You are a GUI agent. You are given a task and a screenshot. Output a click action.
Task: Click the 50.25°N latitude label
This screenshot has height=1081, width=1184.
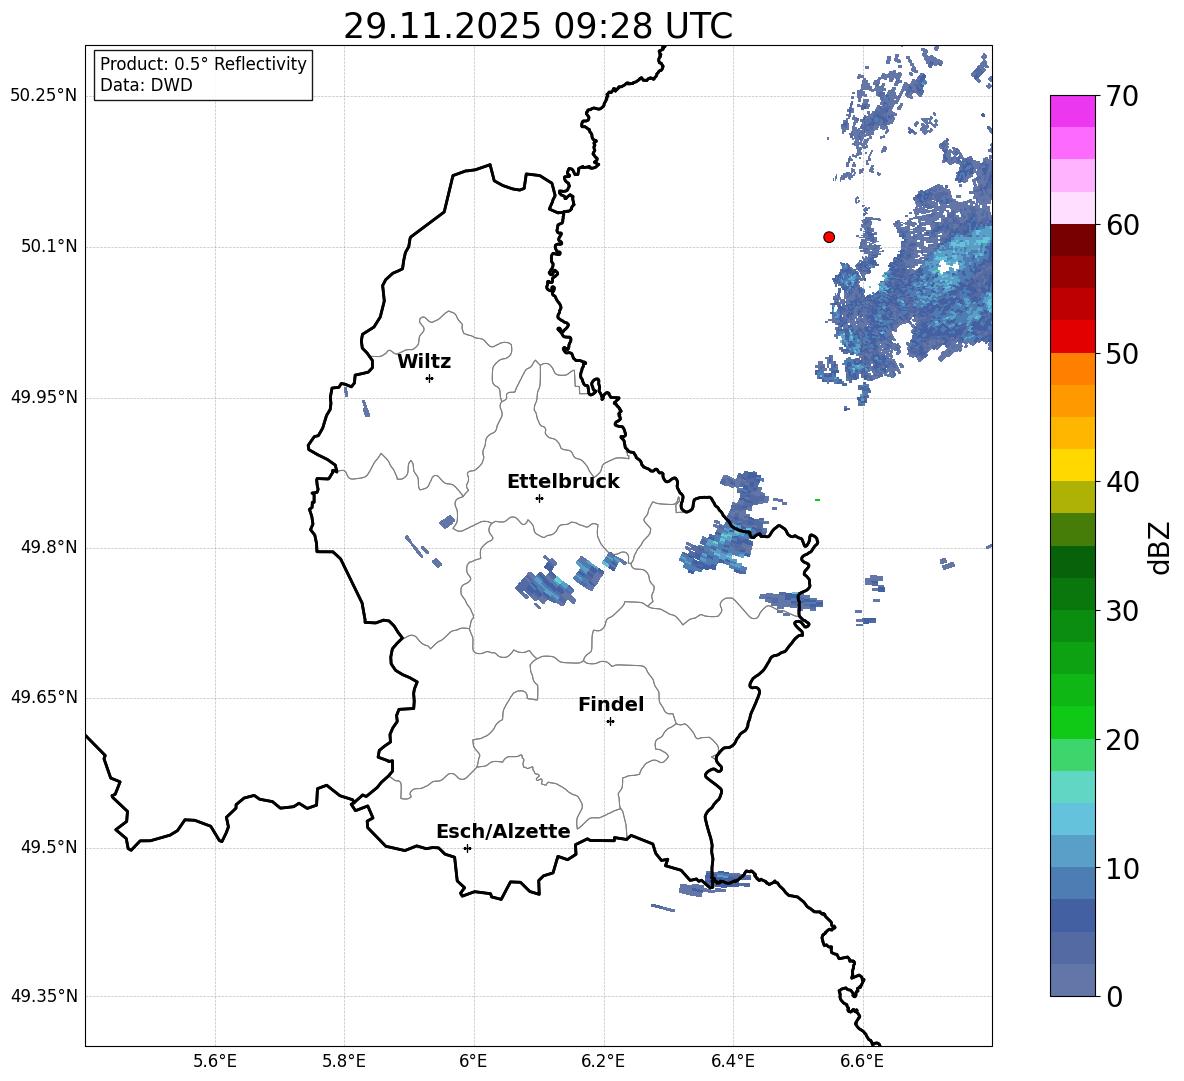pos(44,96)
